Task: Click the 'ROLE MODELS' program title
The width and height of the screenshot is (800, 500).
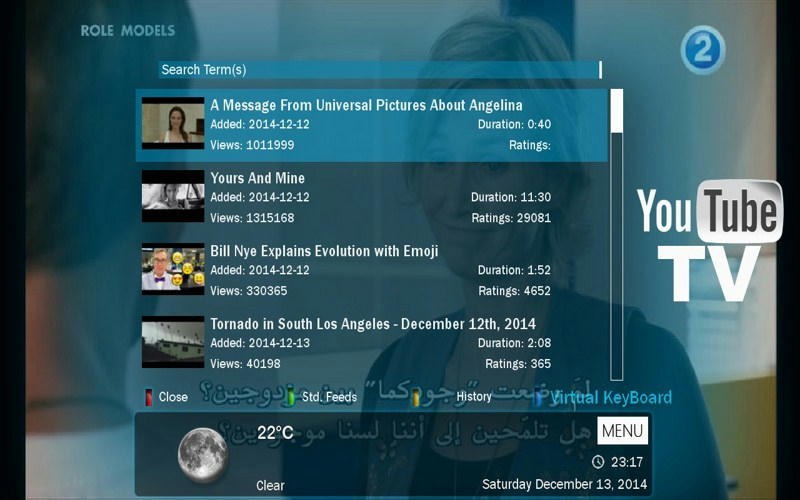Action: pyautogui.click(x=128, y=31)
